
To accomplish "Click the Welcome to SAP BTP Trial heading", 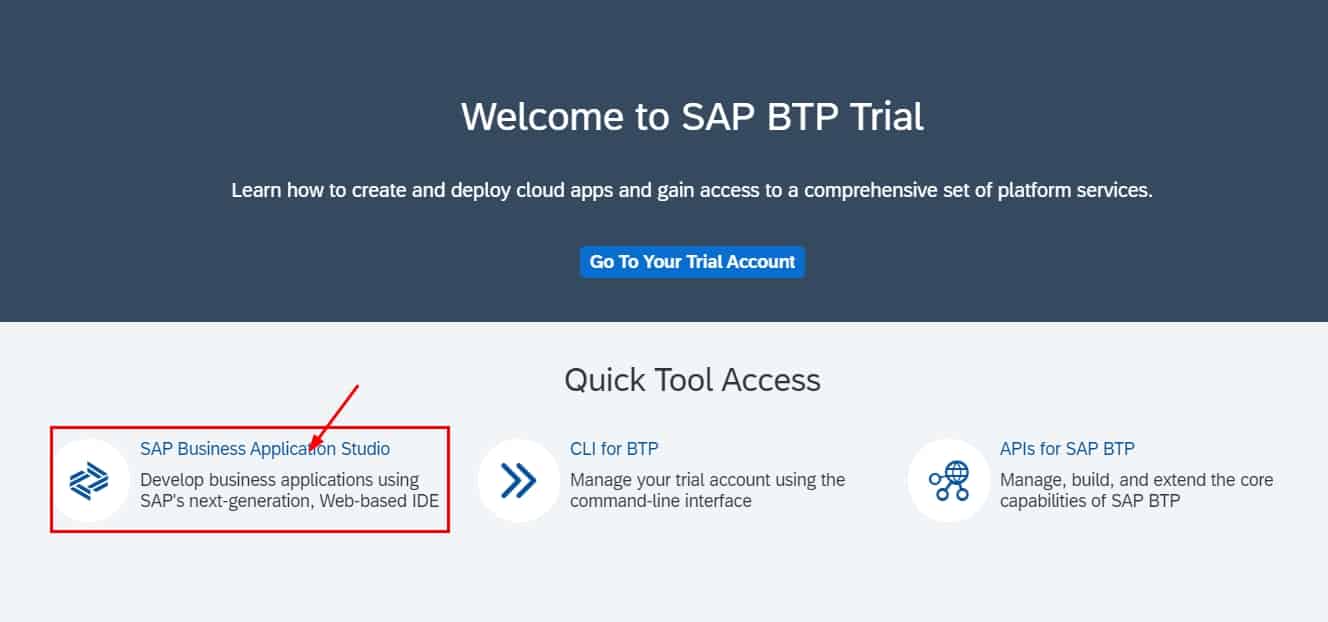I will (x=692, y=116).
